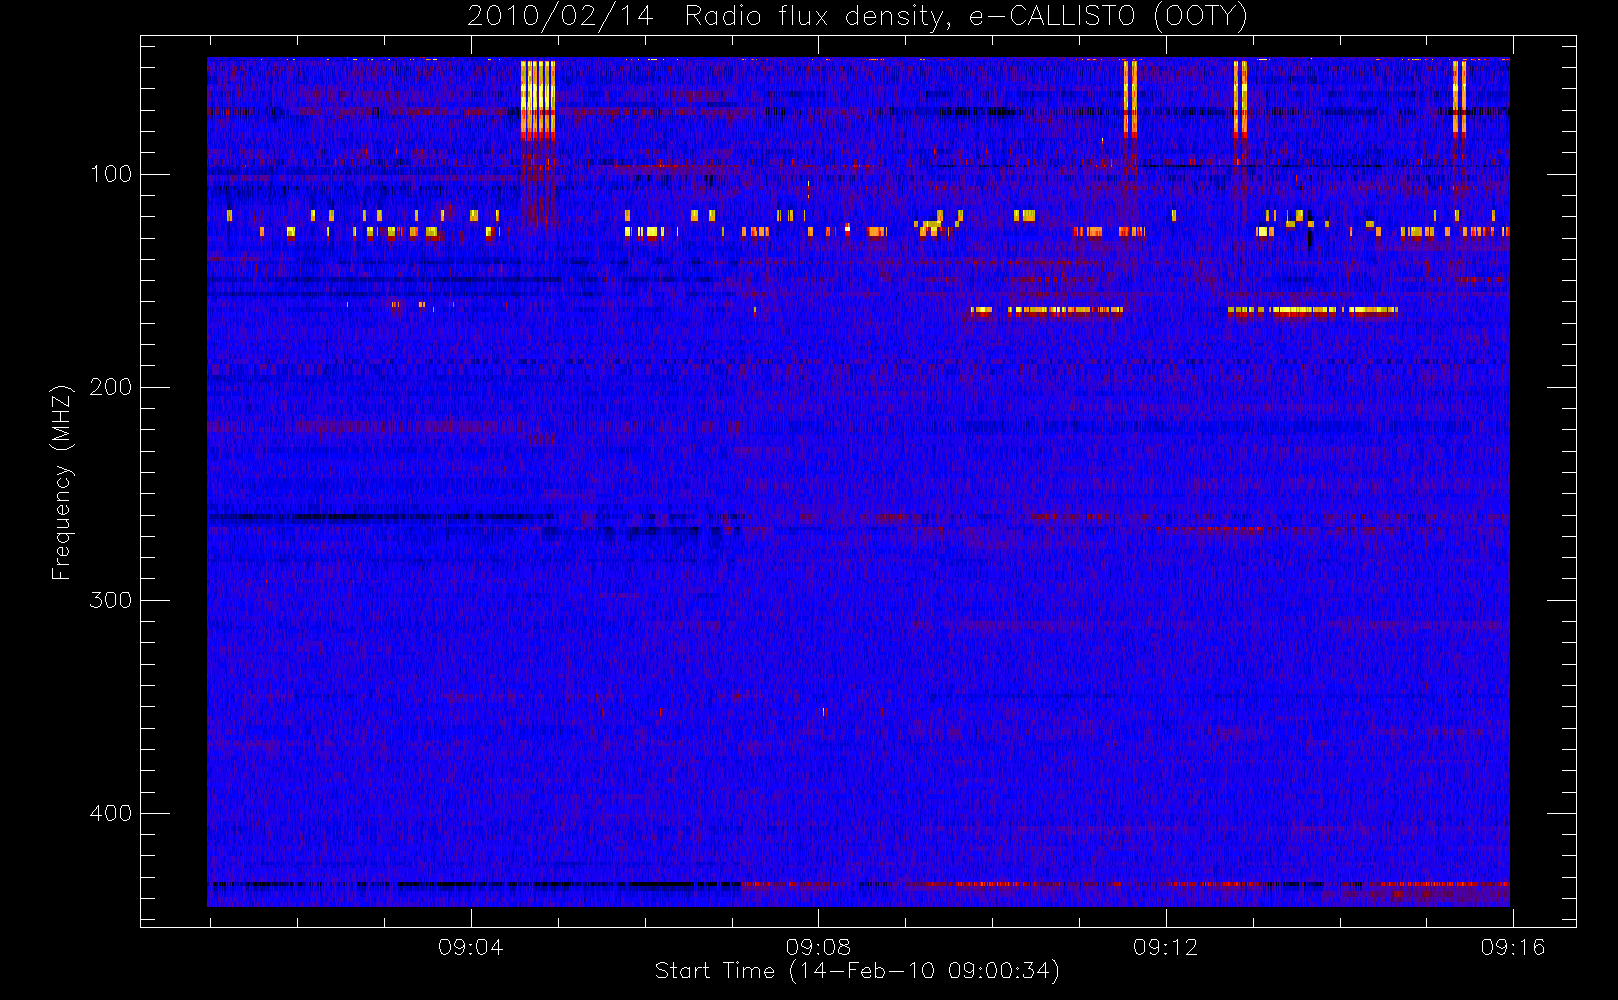Click the 100 frequency tick label

coord(110,174)
